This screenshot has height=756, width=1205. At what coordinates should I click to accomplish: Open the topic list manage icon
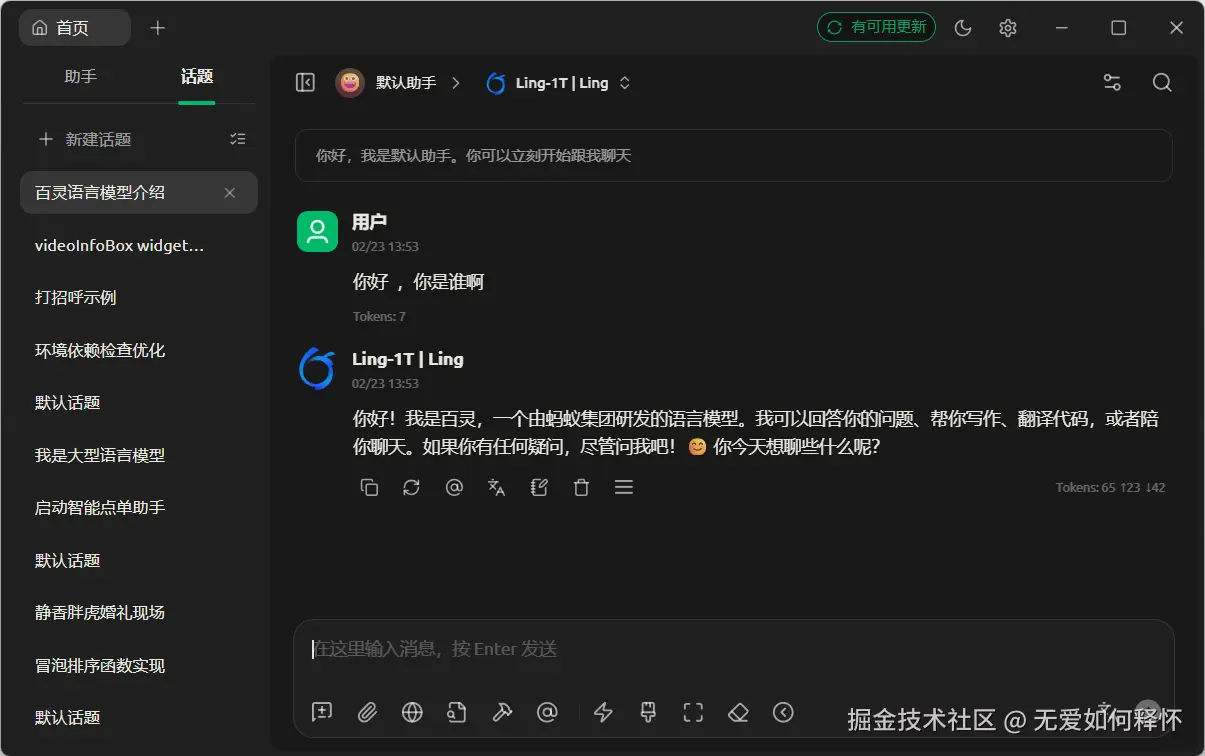pos(237,139)
